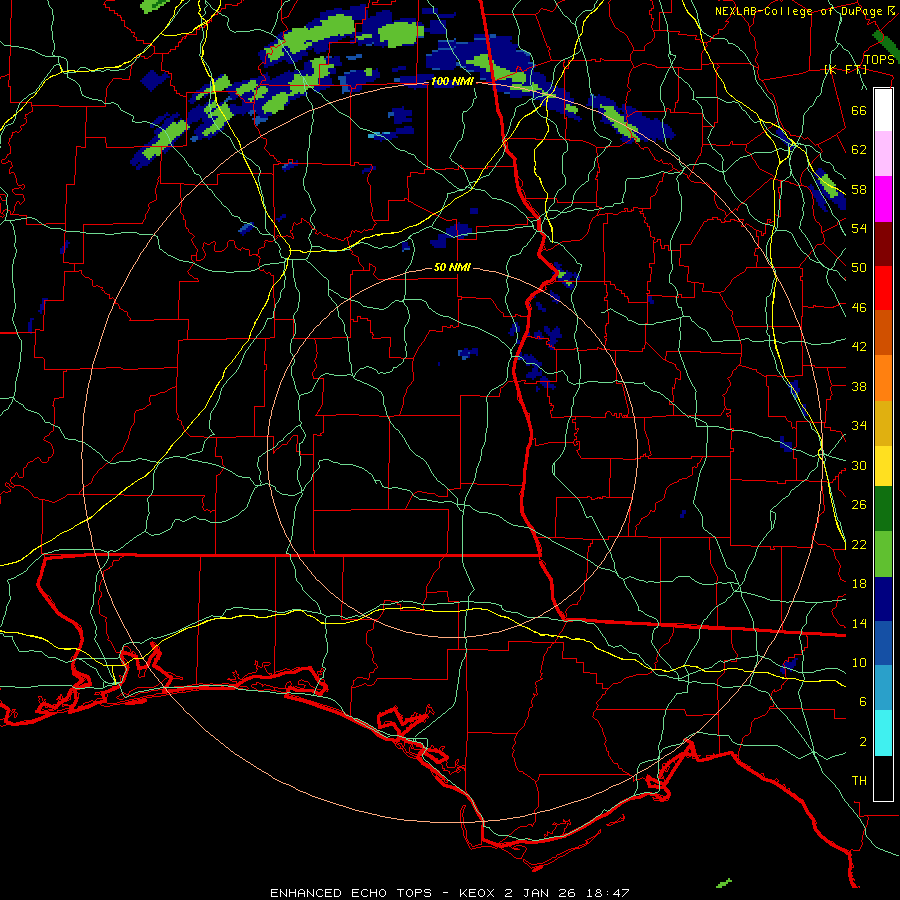The width and height of the screenshot is (900, 900).
Task: Click the ENHANCED ECHO TOPS title text
Action: tap(350, 893)
